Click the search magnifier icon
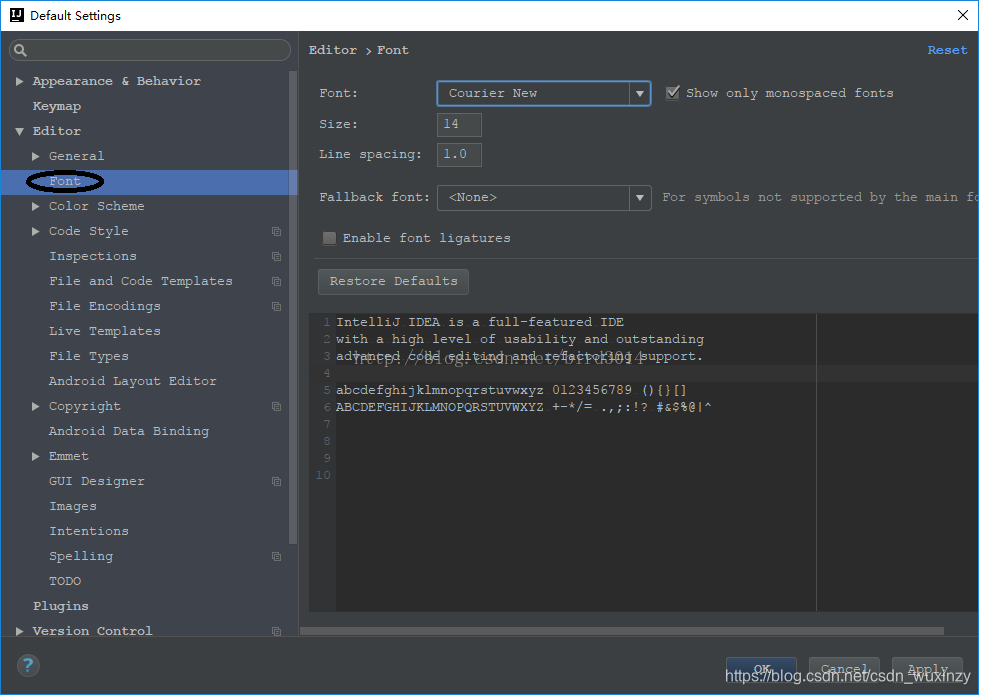981x695 pixels. [x=20, y=50]
